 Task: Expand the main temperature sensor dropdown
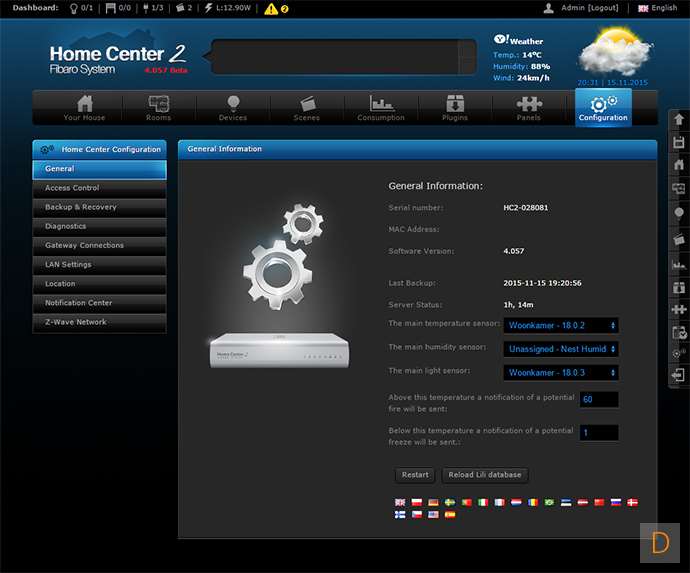[x=560, y=325]
